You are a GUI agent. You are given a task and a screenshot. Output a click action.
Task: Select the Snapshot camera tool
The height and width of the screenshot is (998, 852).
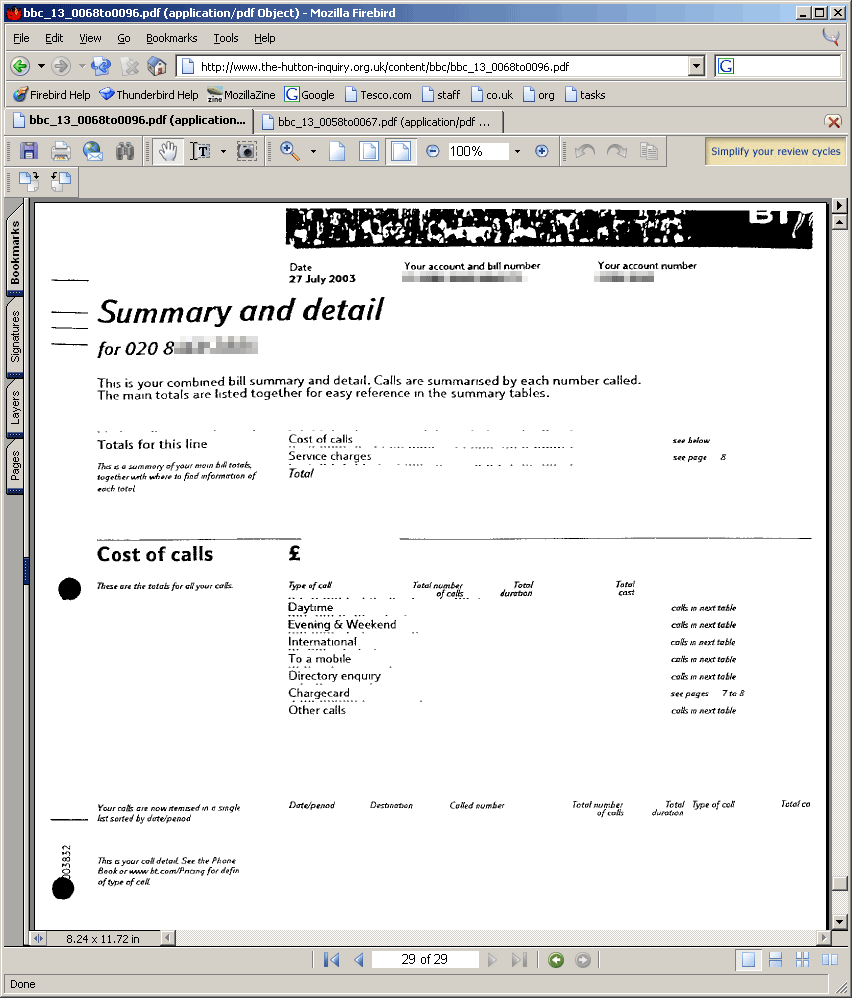(247, 152)
